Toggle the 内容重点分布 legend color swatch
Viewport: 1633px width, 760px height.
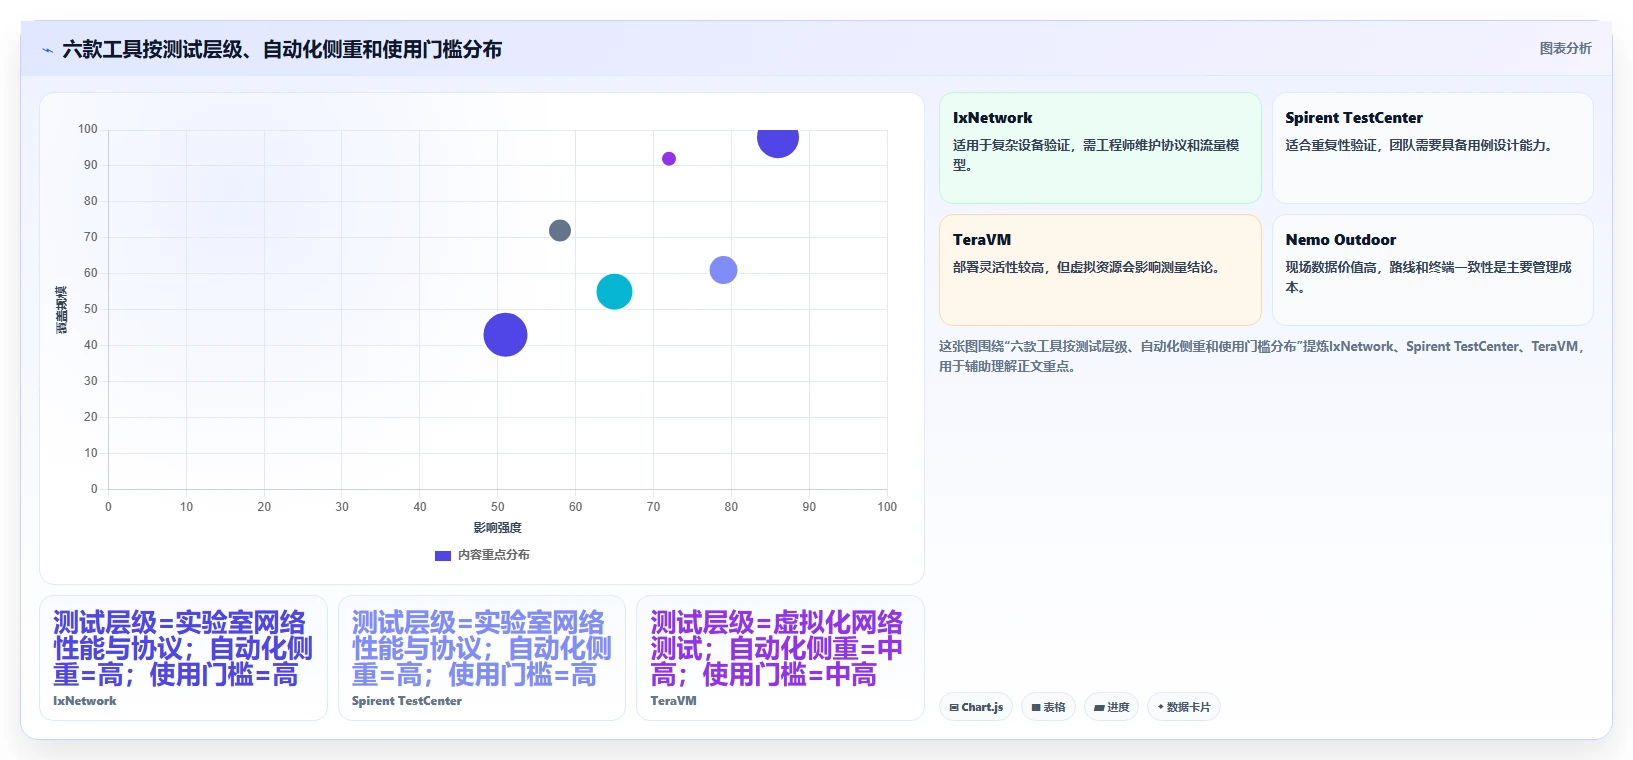443,555
